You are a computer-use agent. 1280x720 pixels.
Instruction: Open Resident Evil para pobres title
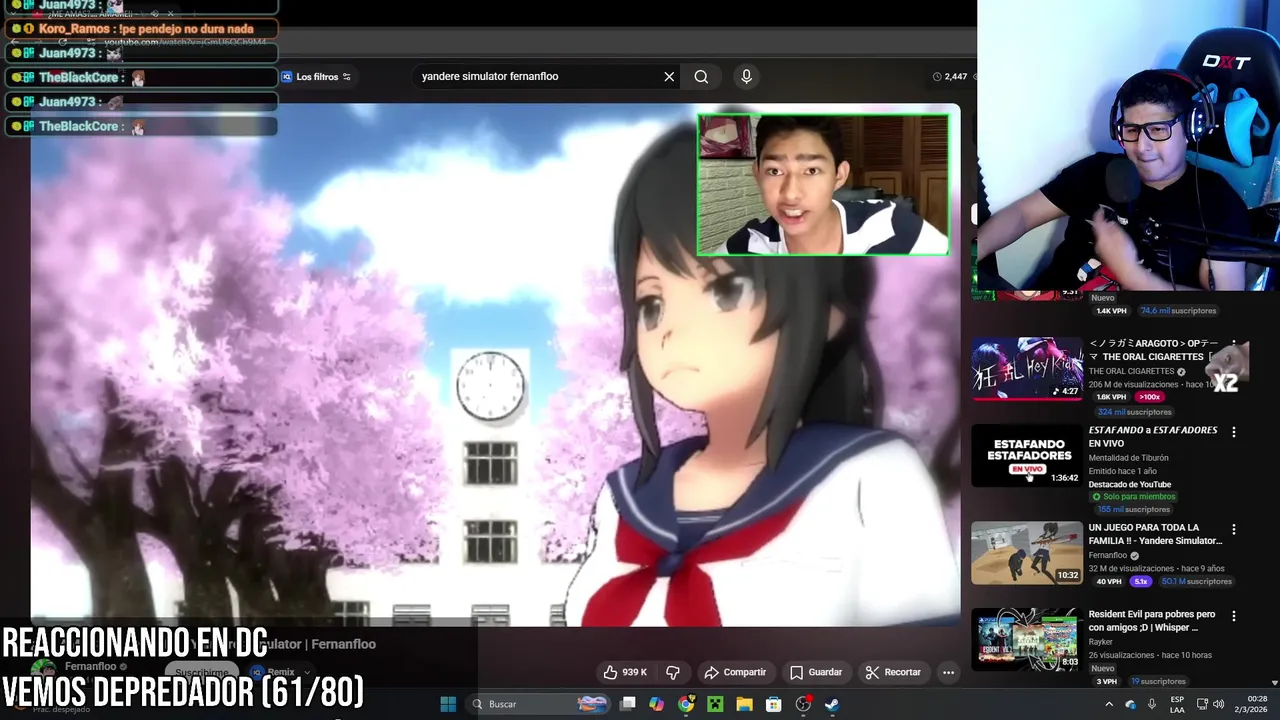[x=1152, y=621]
